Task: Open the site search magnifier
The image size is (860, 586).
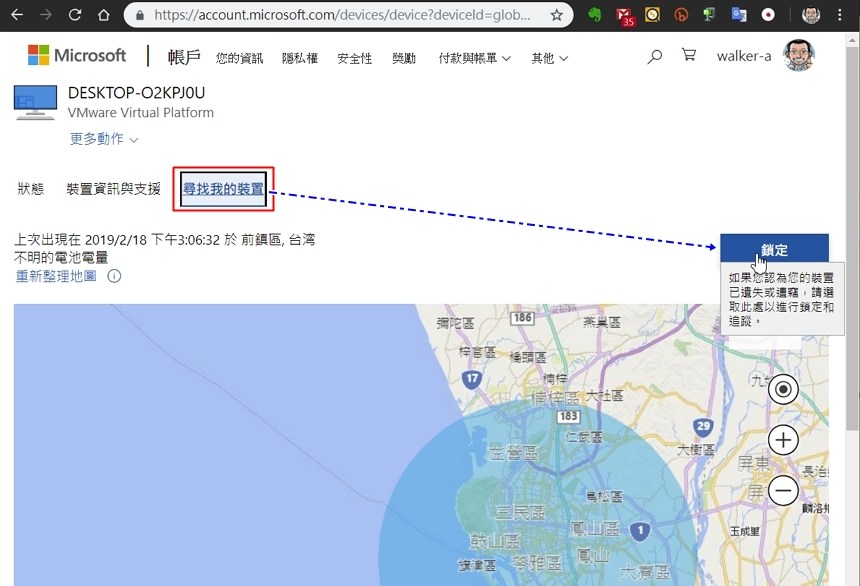Action: click(654, 56)
